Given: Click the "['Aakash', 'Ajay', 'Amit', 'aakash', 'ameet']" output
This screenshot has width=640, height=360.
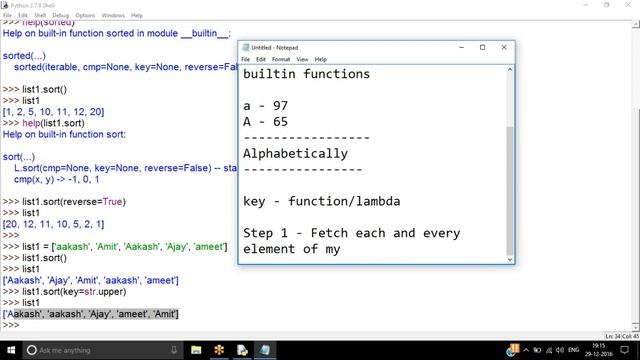Looking at the screenshot, I should 91,280.
